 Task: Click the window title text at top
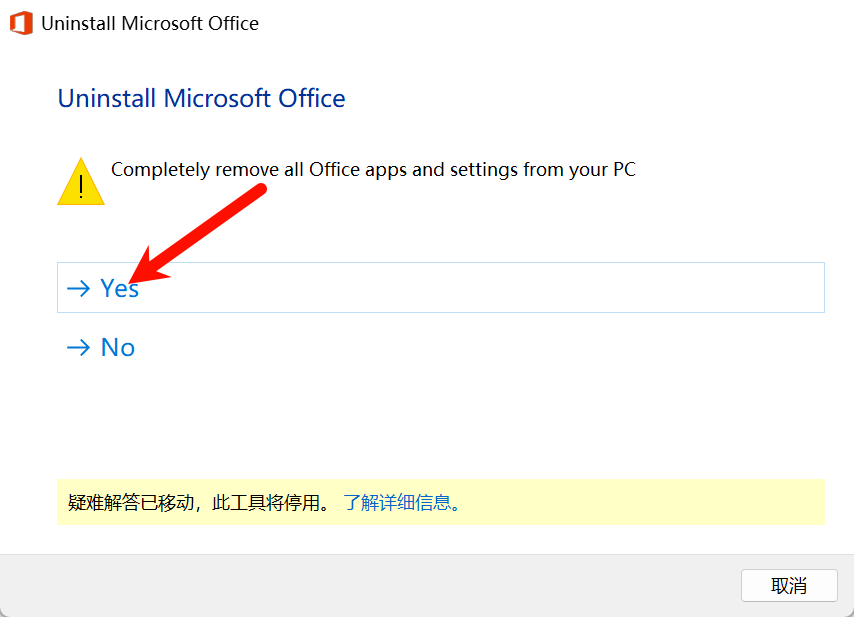[150, 23]
